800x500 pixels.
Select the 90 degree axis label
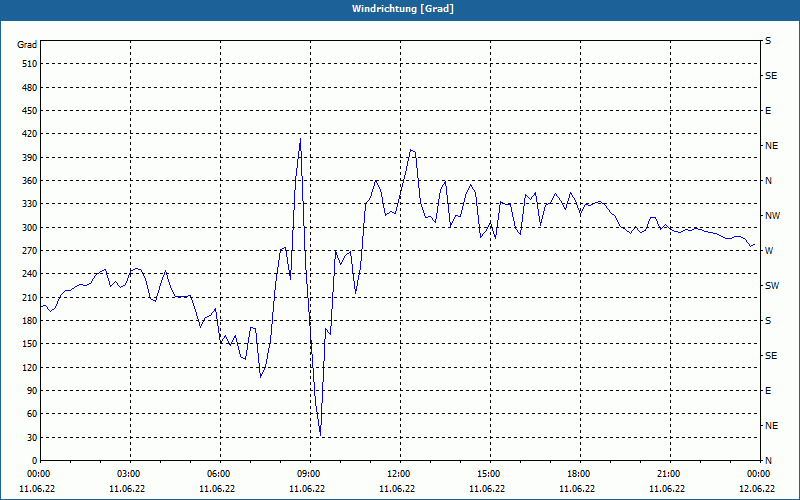tap(32, 390)
